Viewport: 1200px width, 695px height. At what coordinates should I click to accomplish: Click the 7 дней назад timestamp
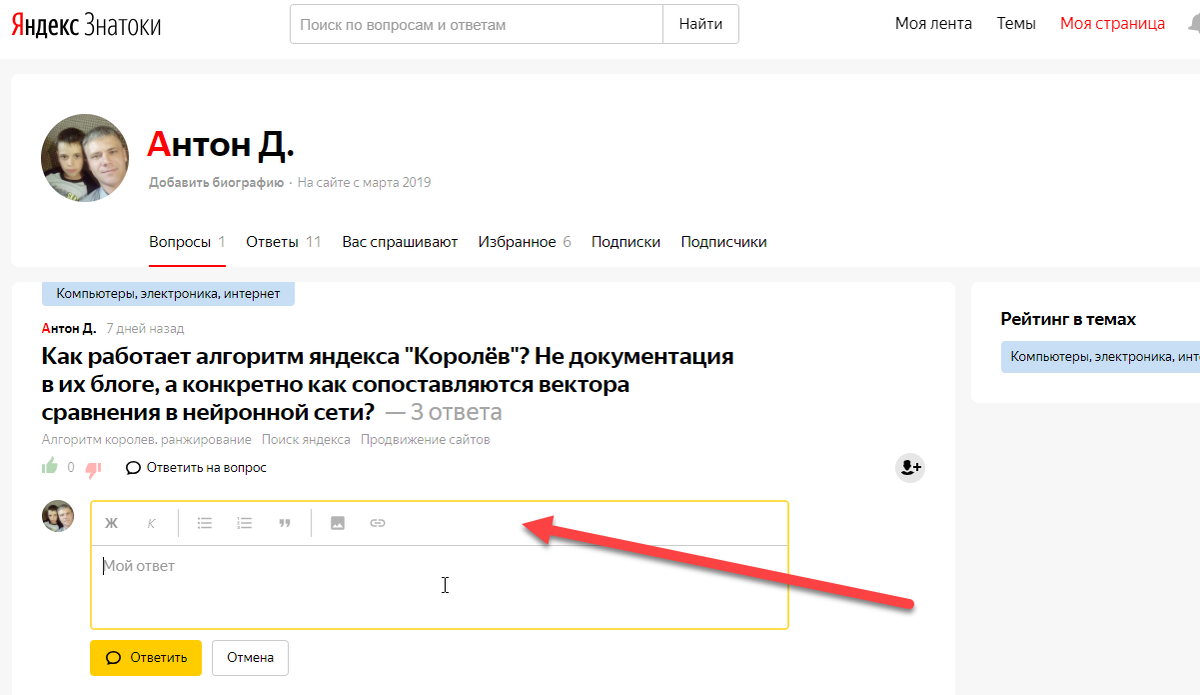[x=145, y=328]
